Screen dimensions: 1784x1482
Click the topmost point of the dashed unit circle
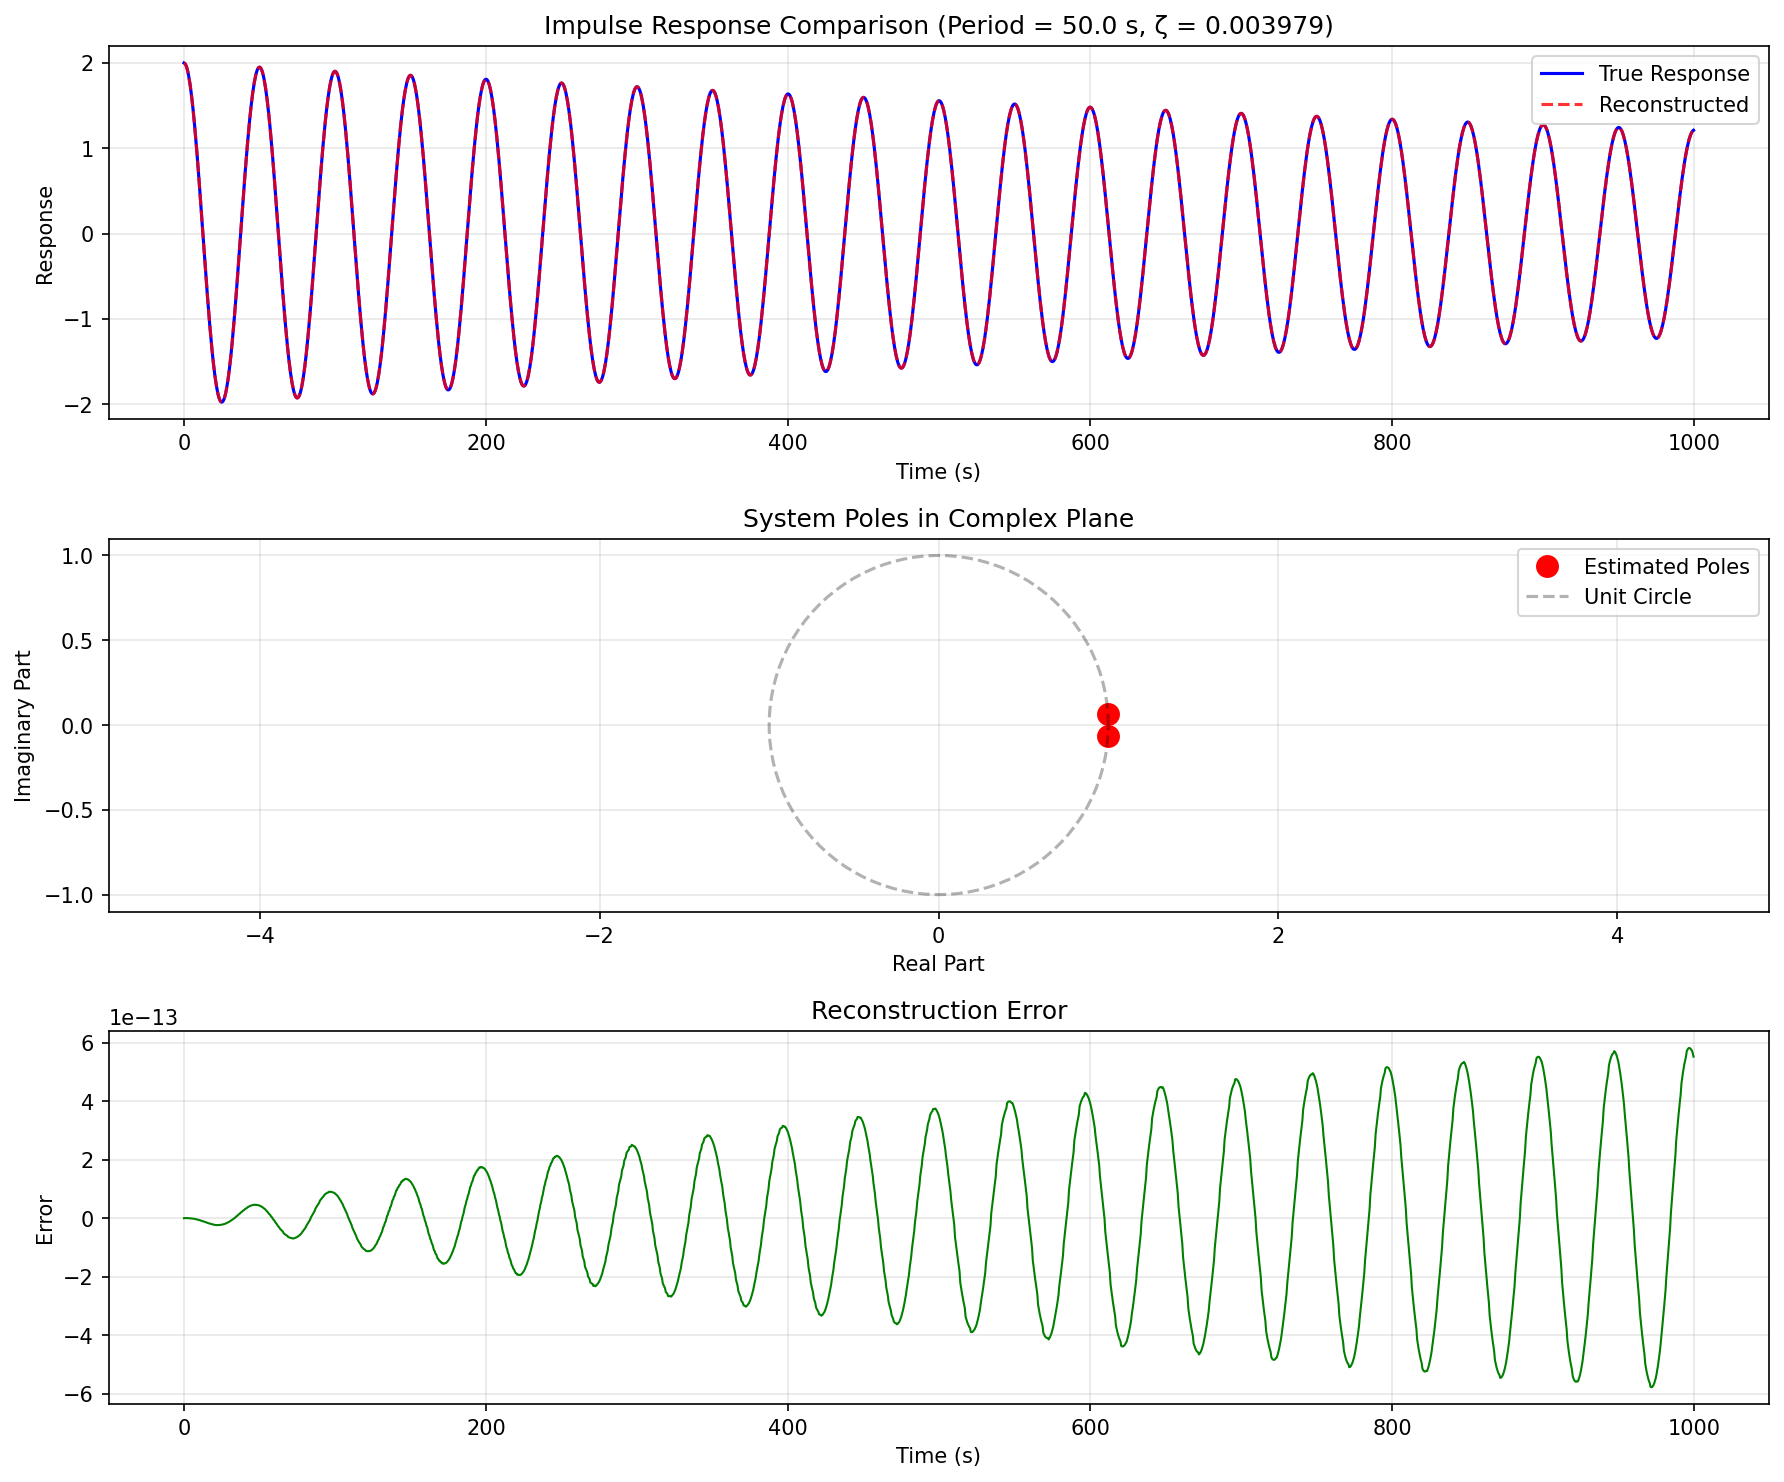coord(938,556)
